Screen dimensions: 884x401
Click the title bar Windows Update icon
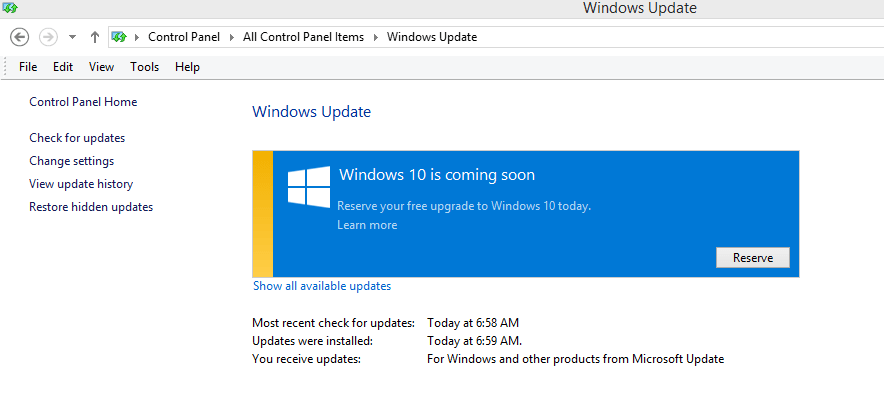10,8
